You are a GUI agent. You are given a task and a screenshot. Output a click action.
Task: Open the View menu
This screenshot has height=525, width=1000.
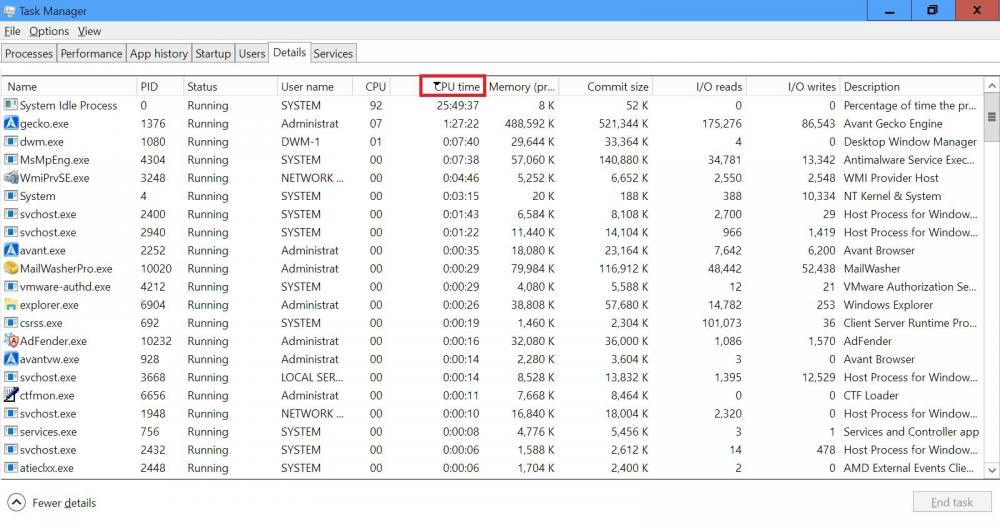tap(89, 31)
